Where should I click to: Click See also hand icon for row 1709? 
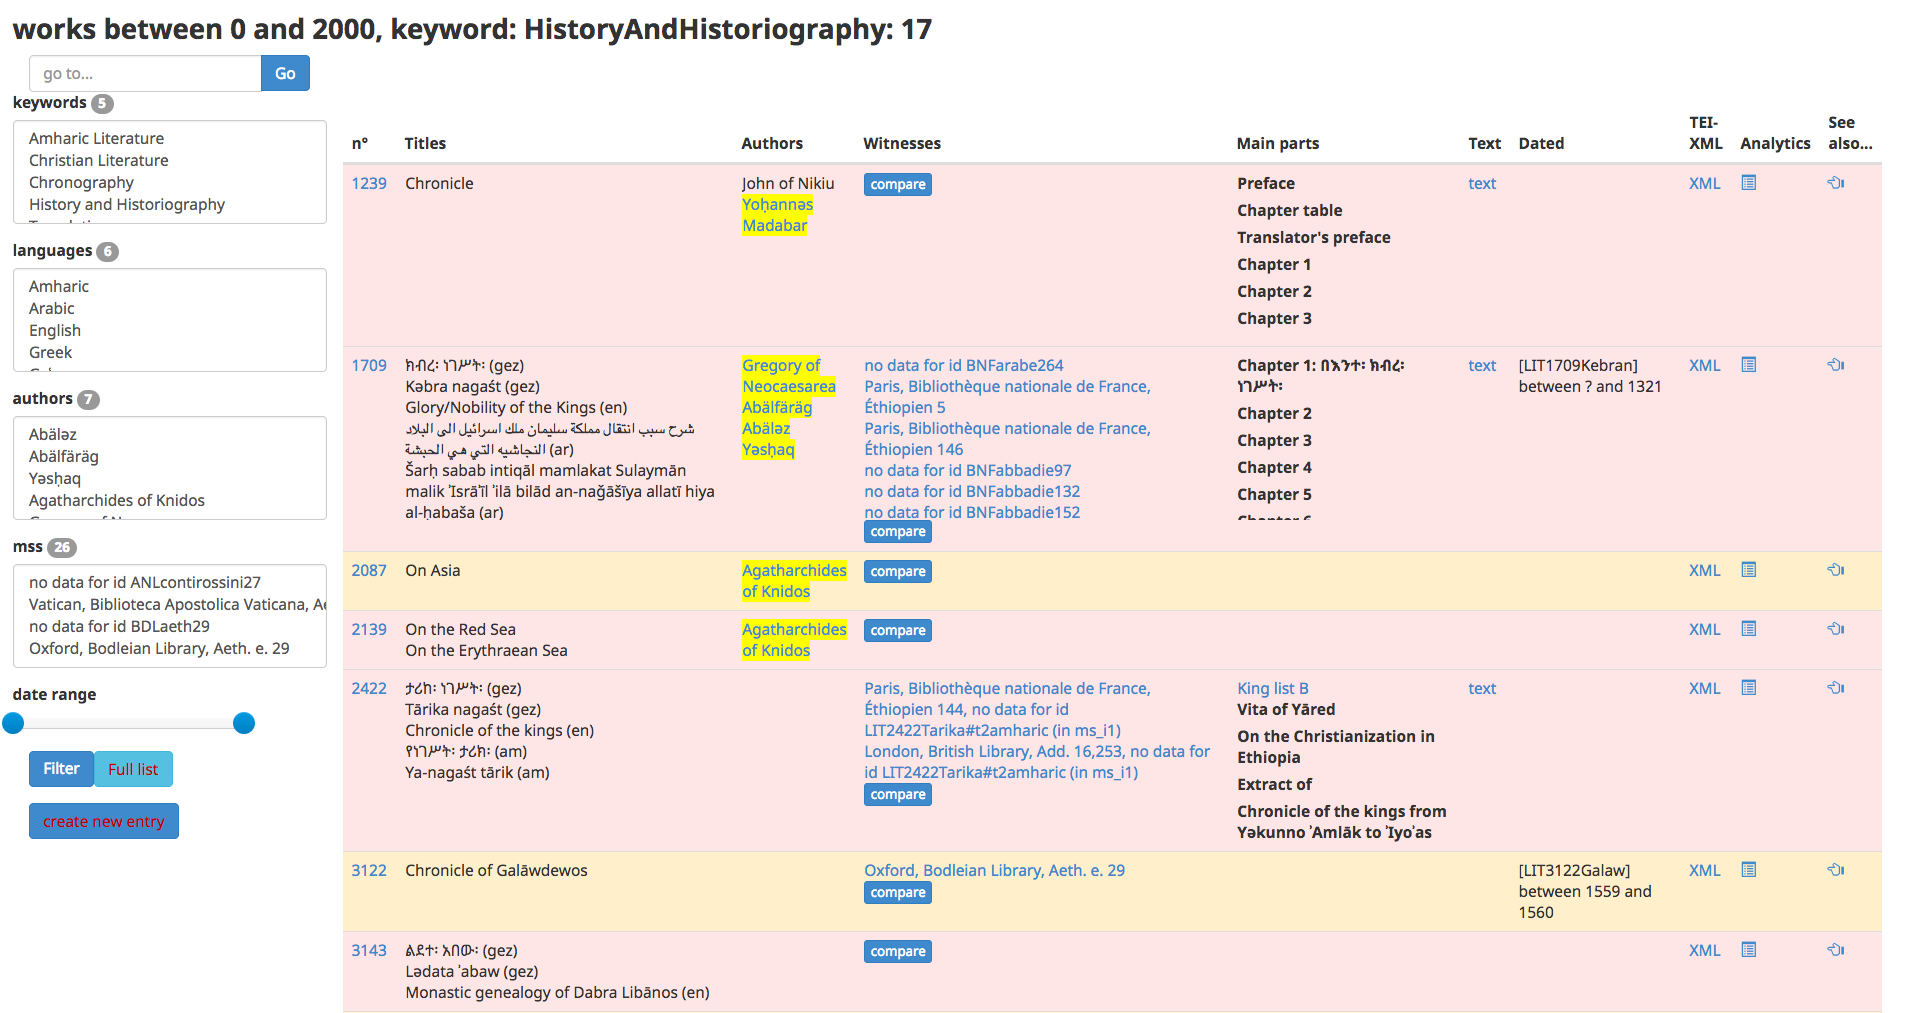(x=1836, y=365)
